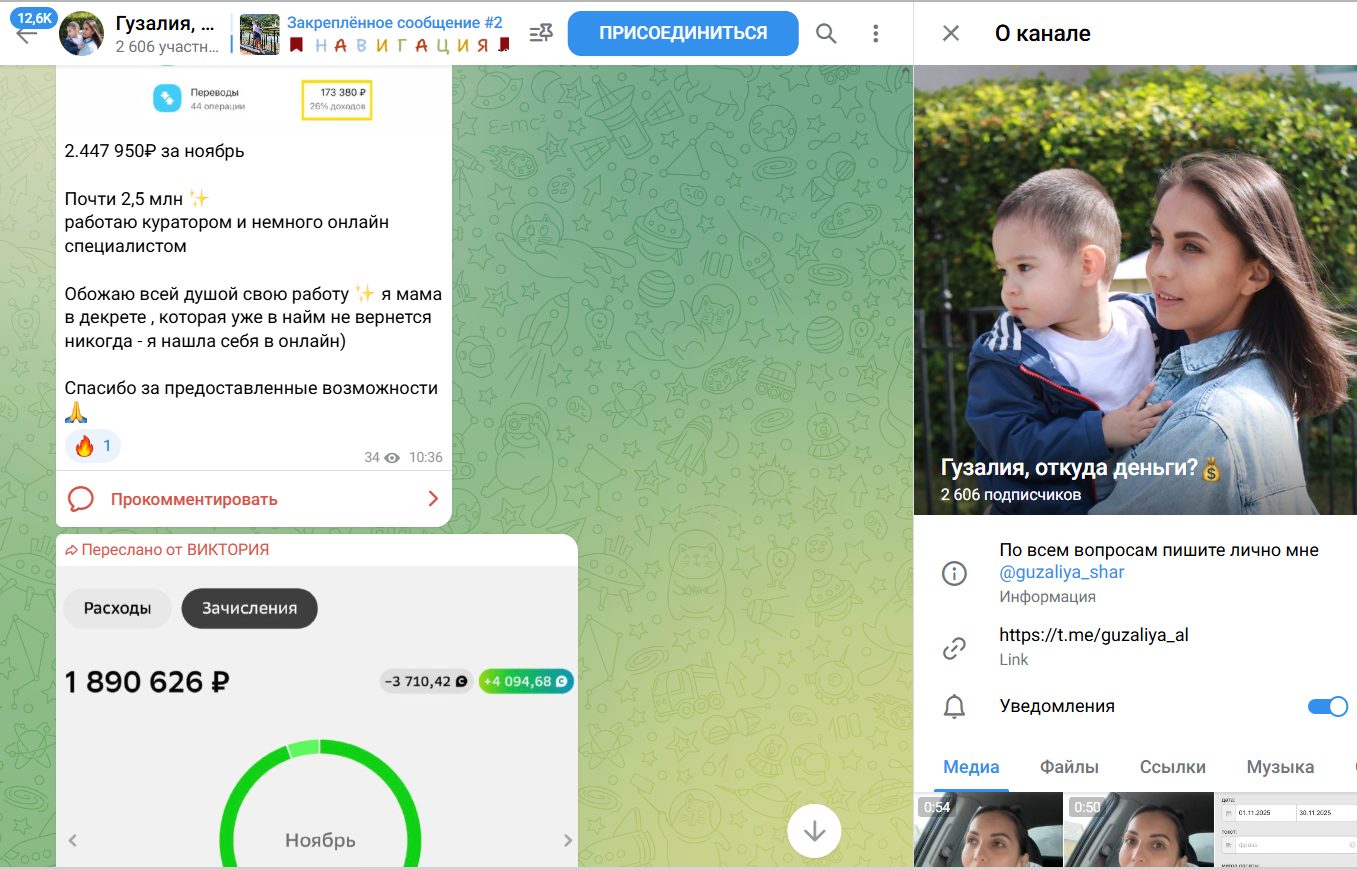Toggle channel notifications switch off

click(1327, 706)
